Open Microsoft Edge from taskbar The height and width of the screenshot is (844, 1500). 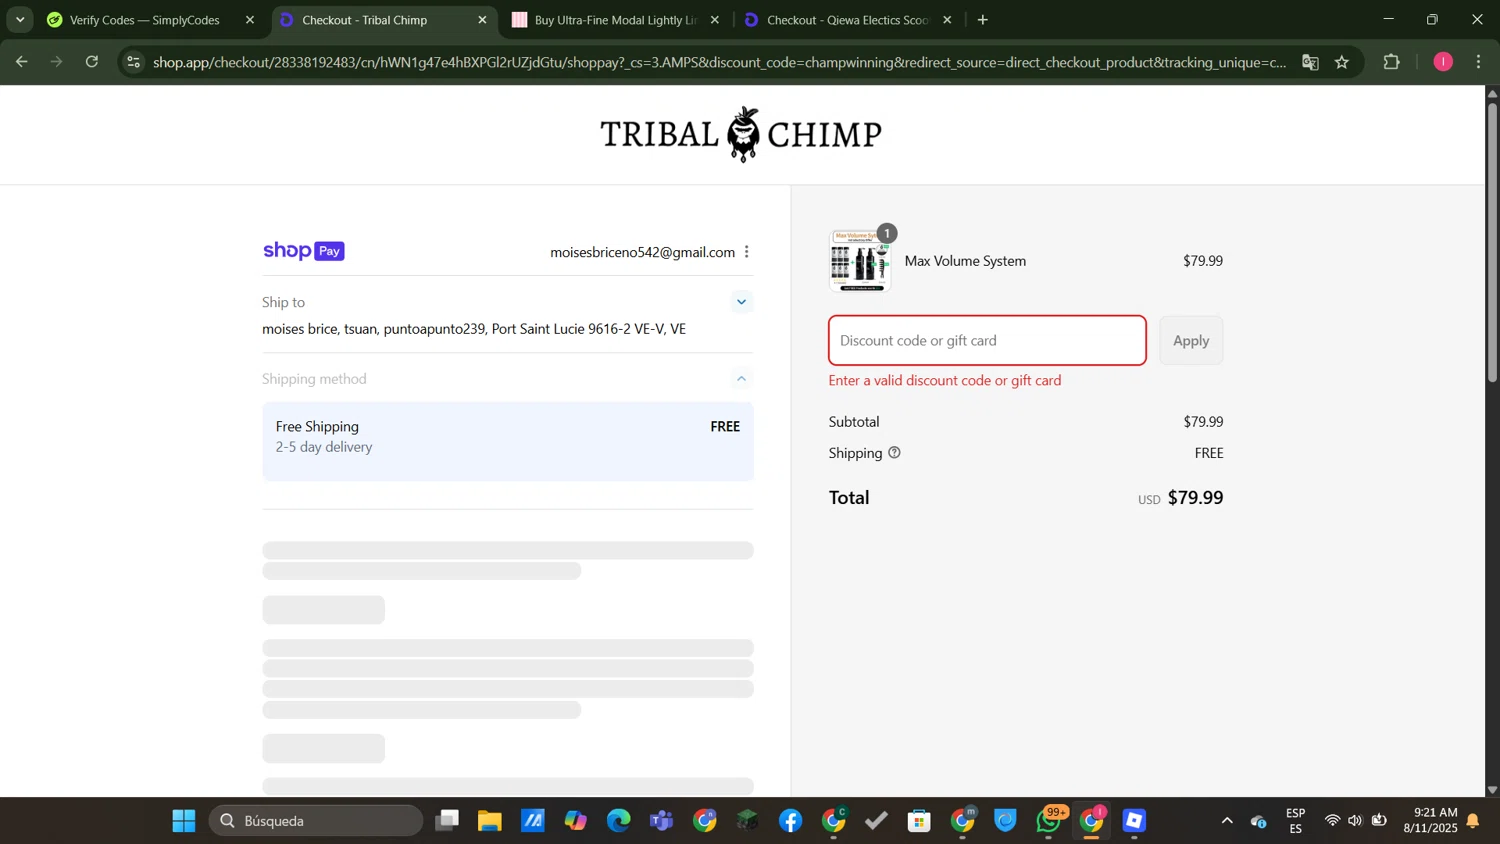(x=618, y=821)
